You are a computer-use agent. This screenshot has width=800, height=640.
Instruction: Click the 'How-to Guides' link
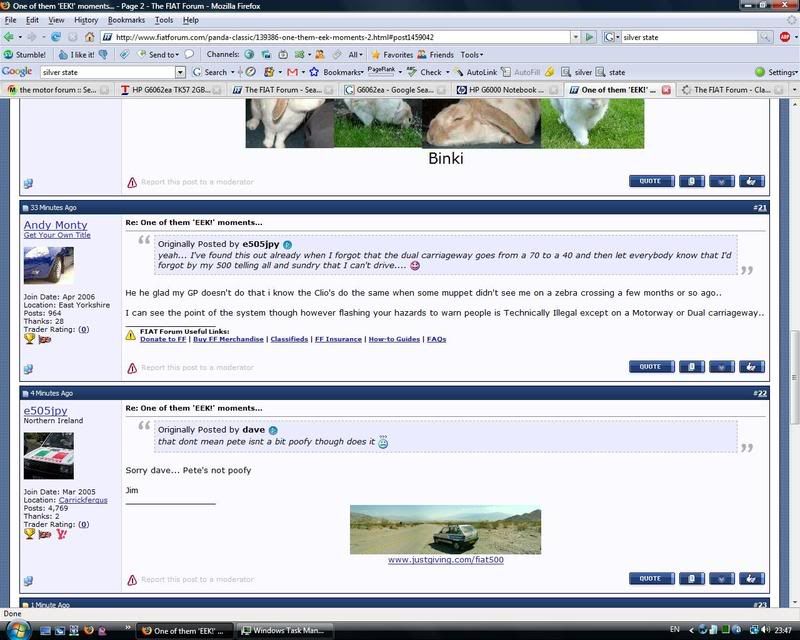coord(394,339)
